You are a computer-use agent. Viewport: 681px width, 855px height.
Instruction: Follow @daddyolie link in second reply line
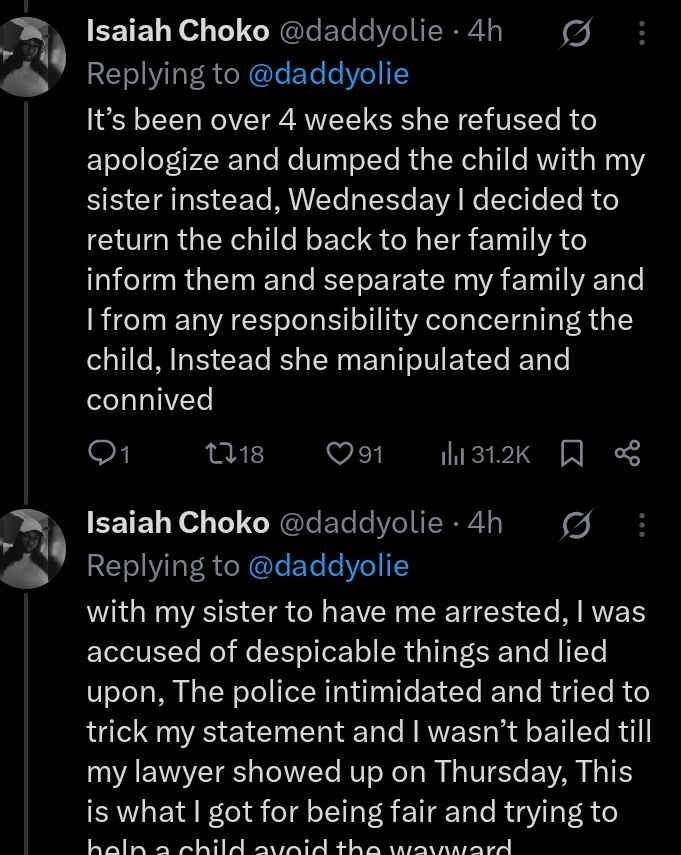tap(328, 565)
